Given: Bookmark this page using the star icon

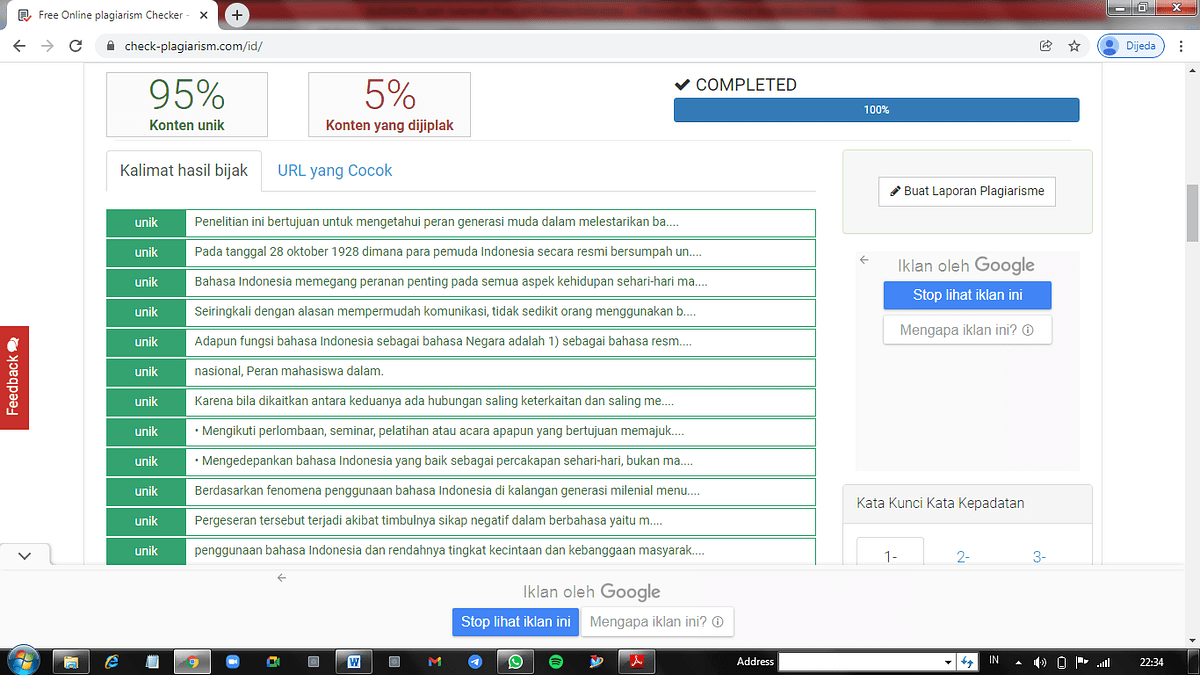Looking at the screenshot, I should (1074, 46).
